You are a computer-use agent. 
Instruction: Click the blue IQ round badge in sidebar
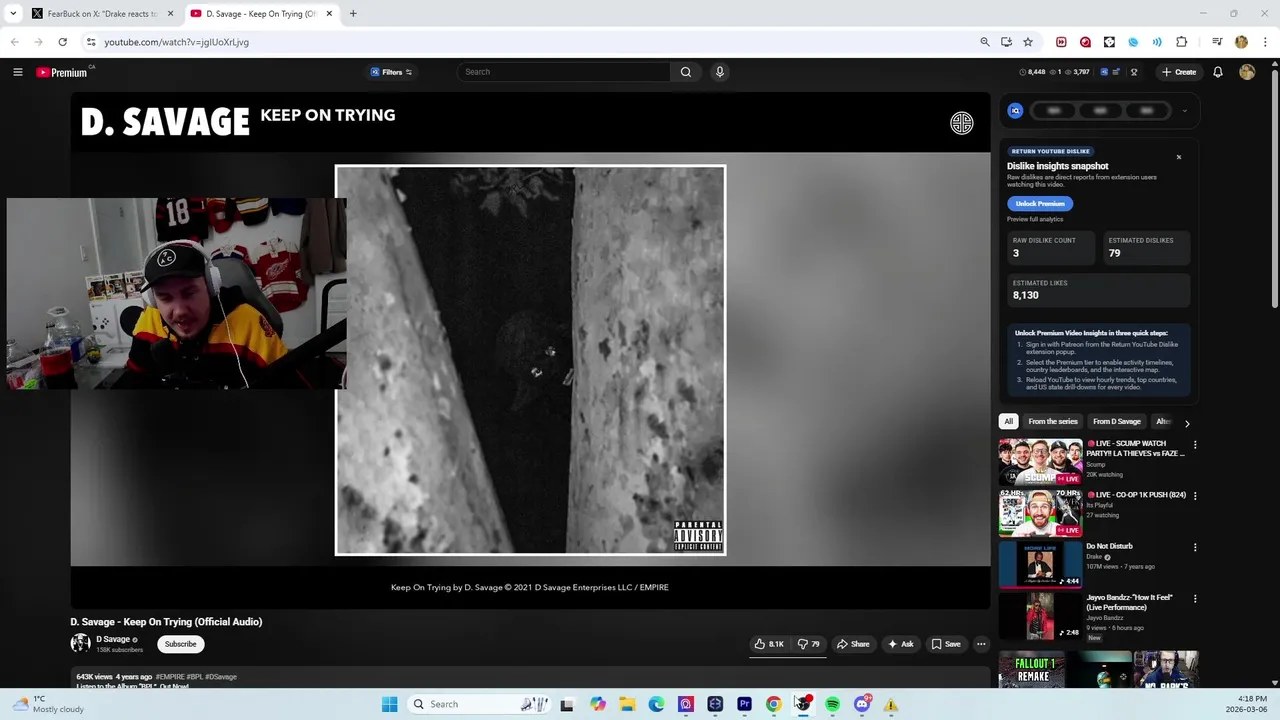[x=1015, y=111]
